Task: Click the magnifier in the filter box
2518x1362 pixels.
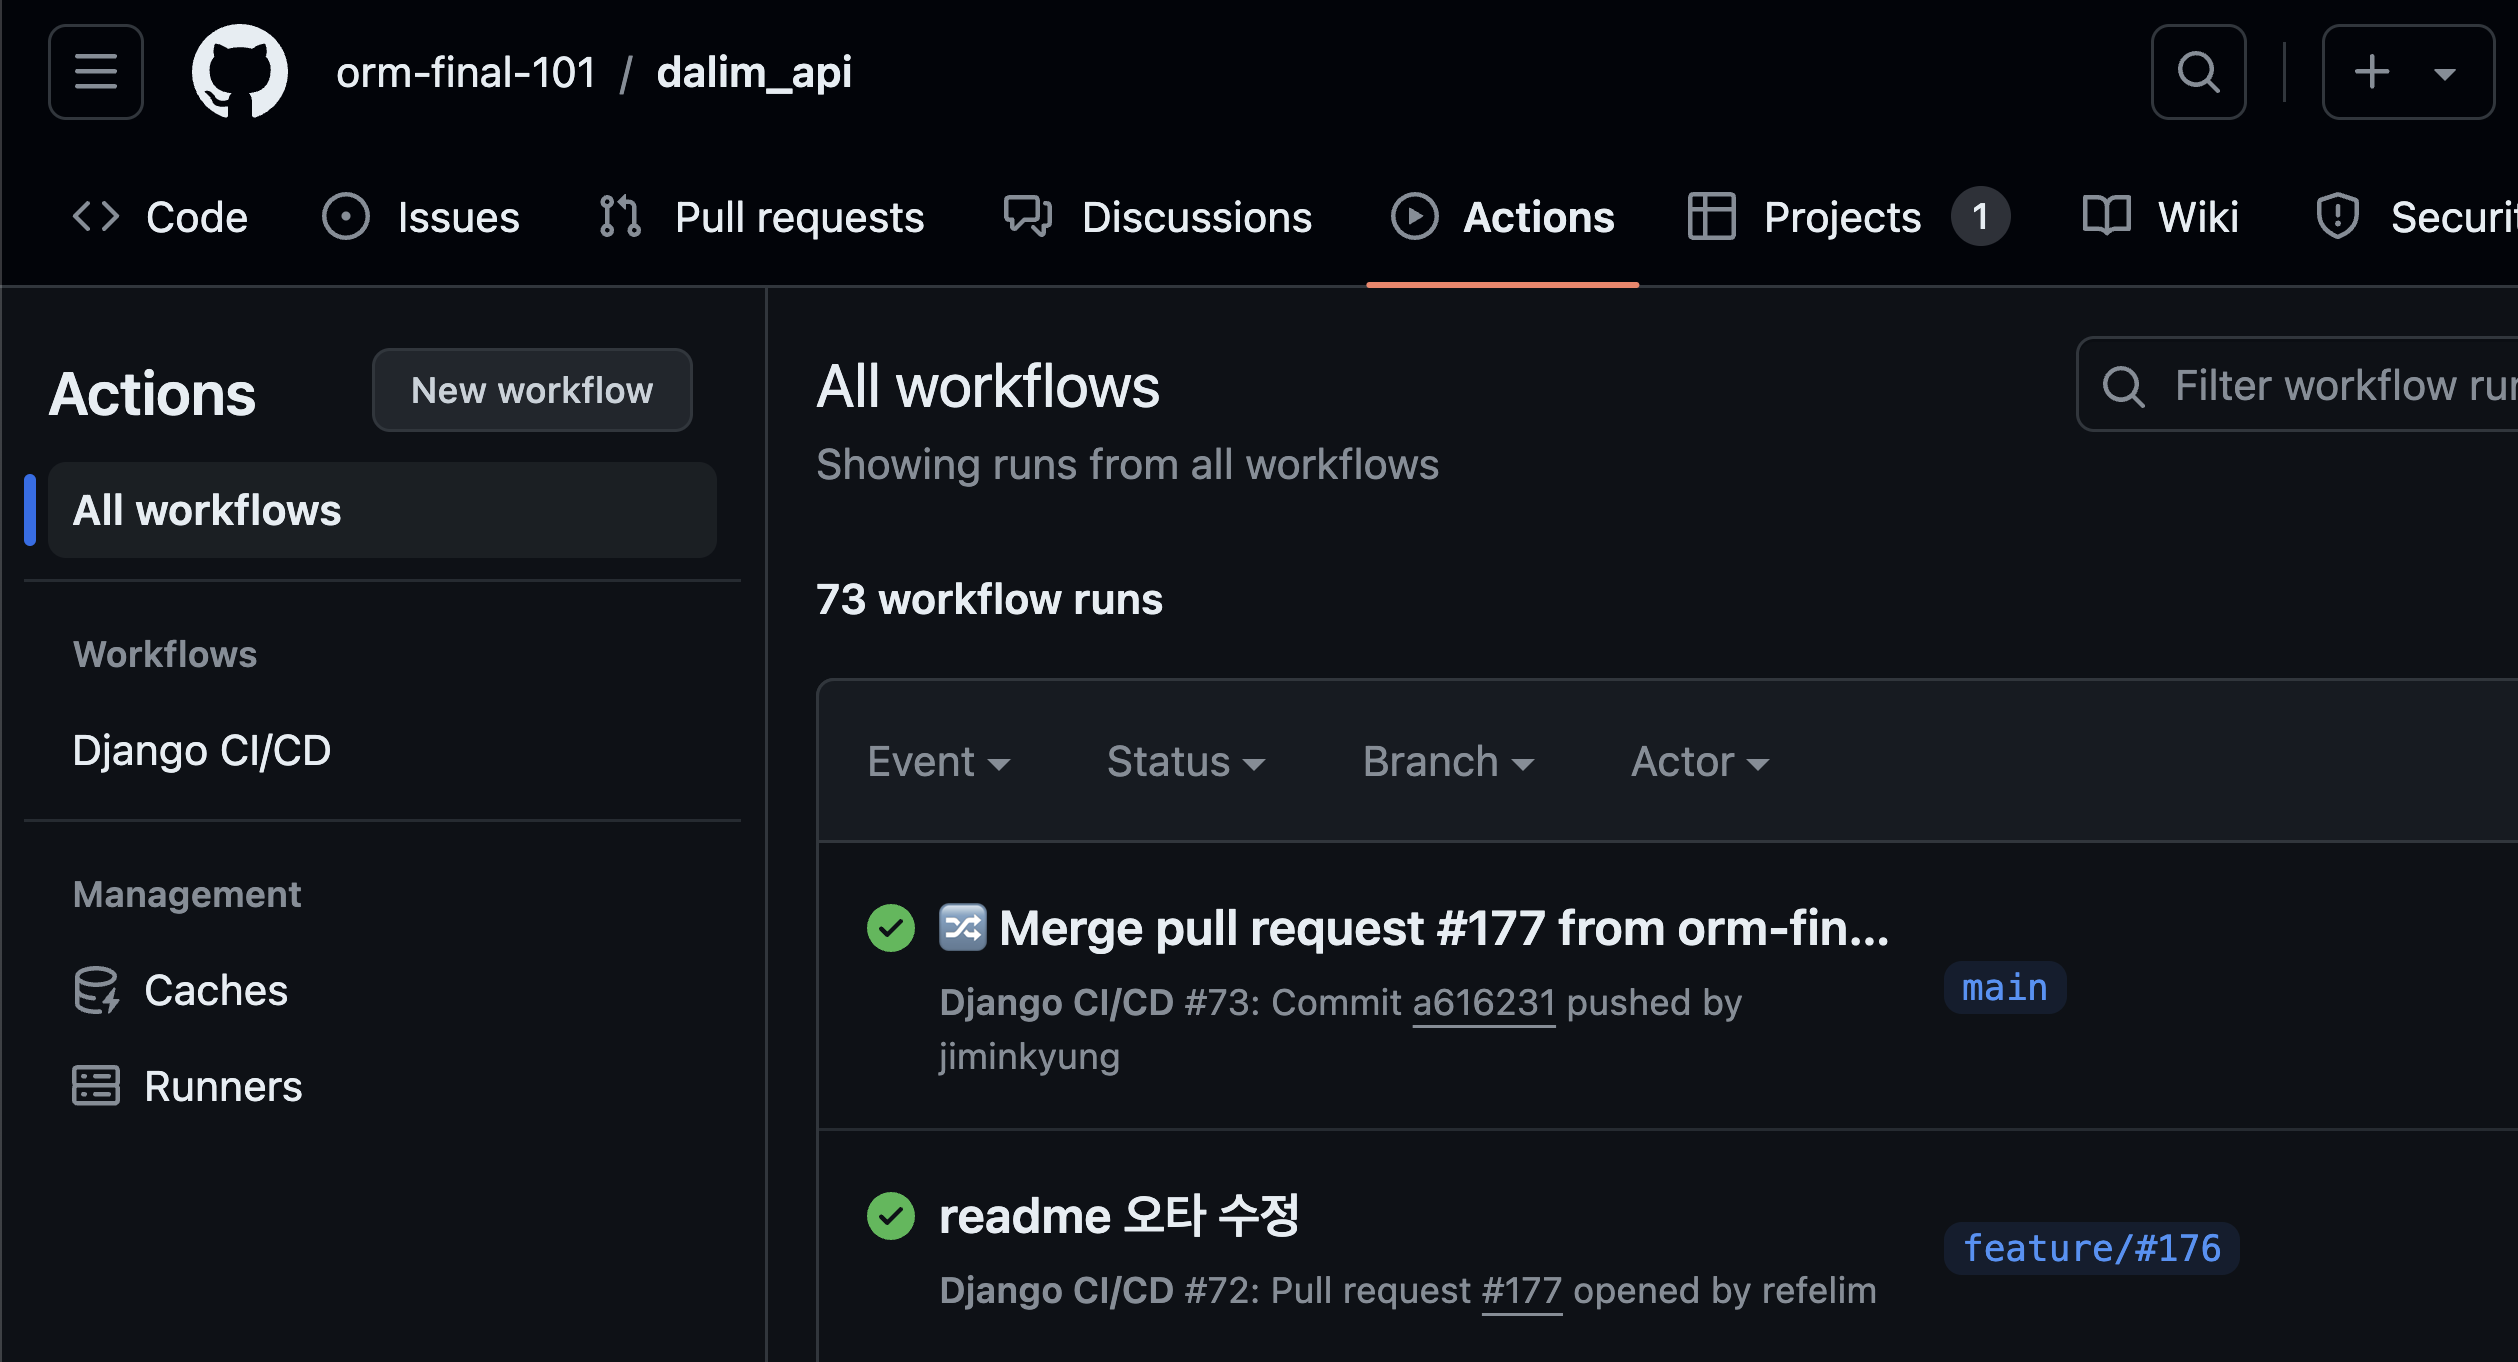Action: [2123, 386]
